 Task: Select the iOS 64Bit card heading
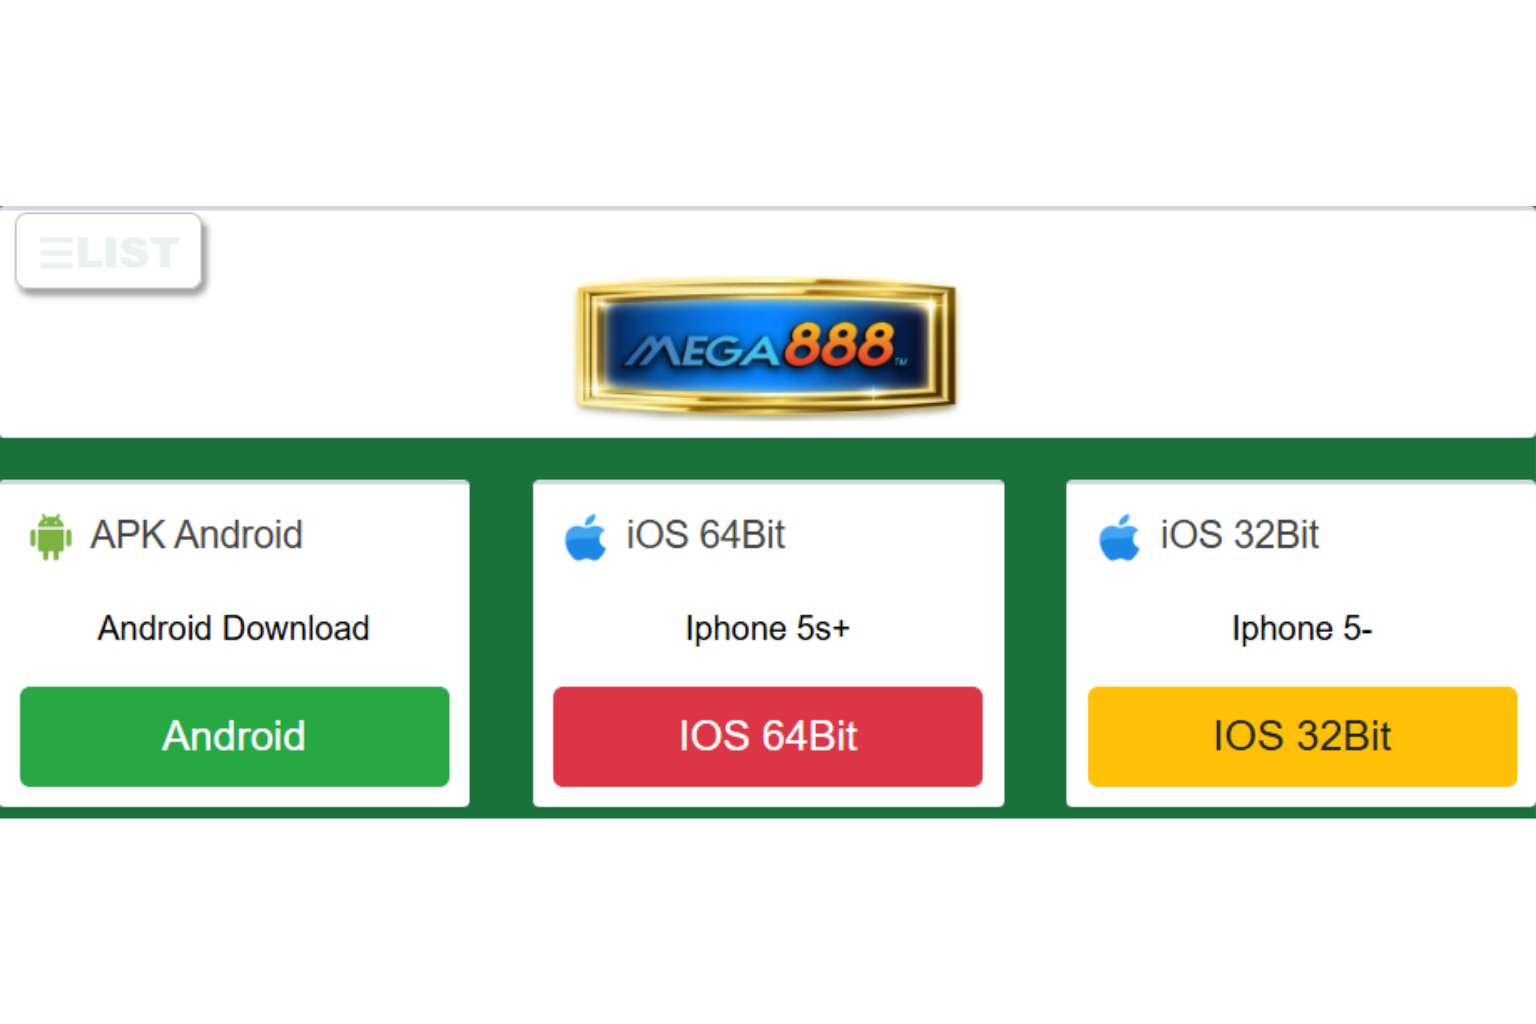click(x=706, y=535)
